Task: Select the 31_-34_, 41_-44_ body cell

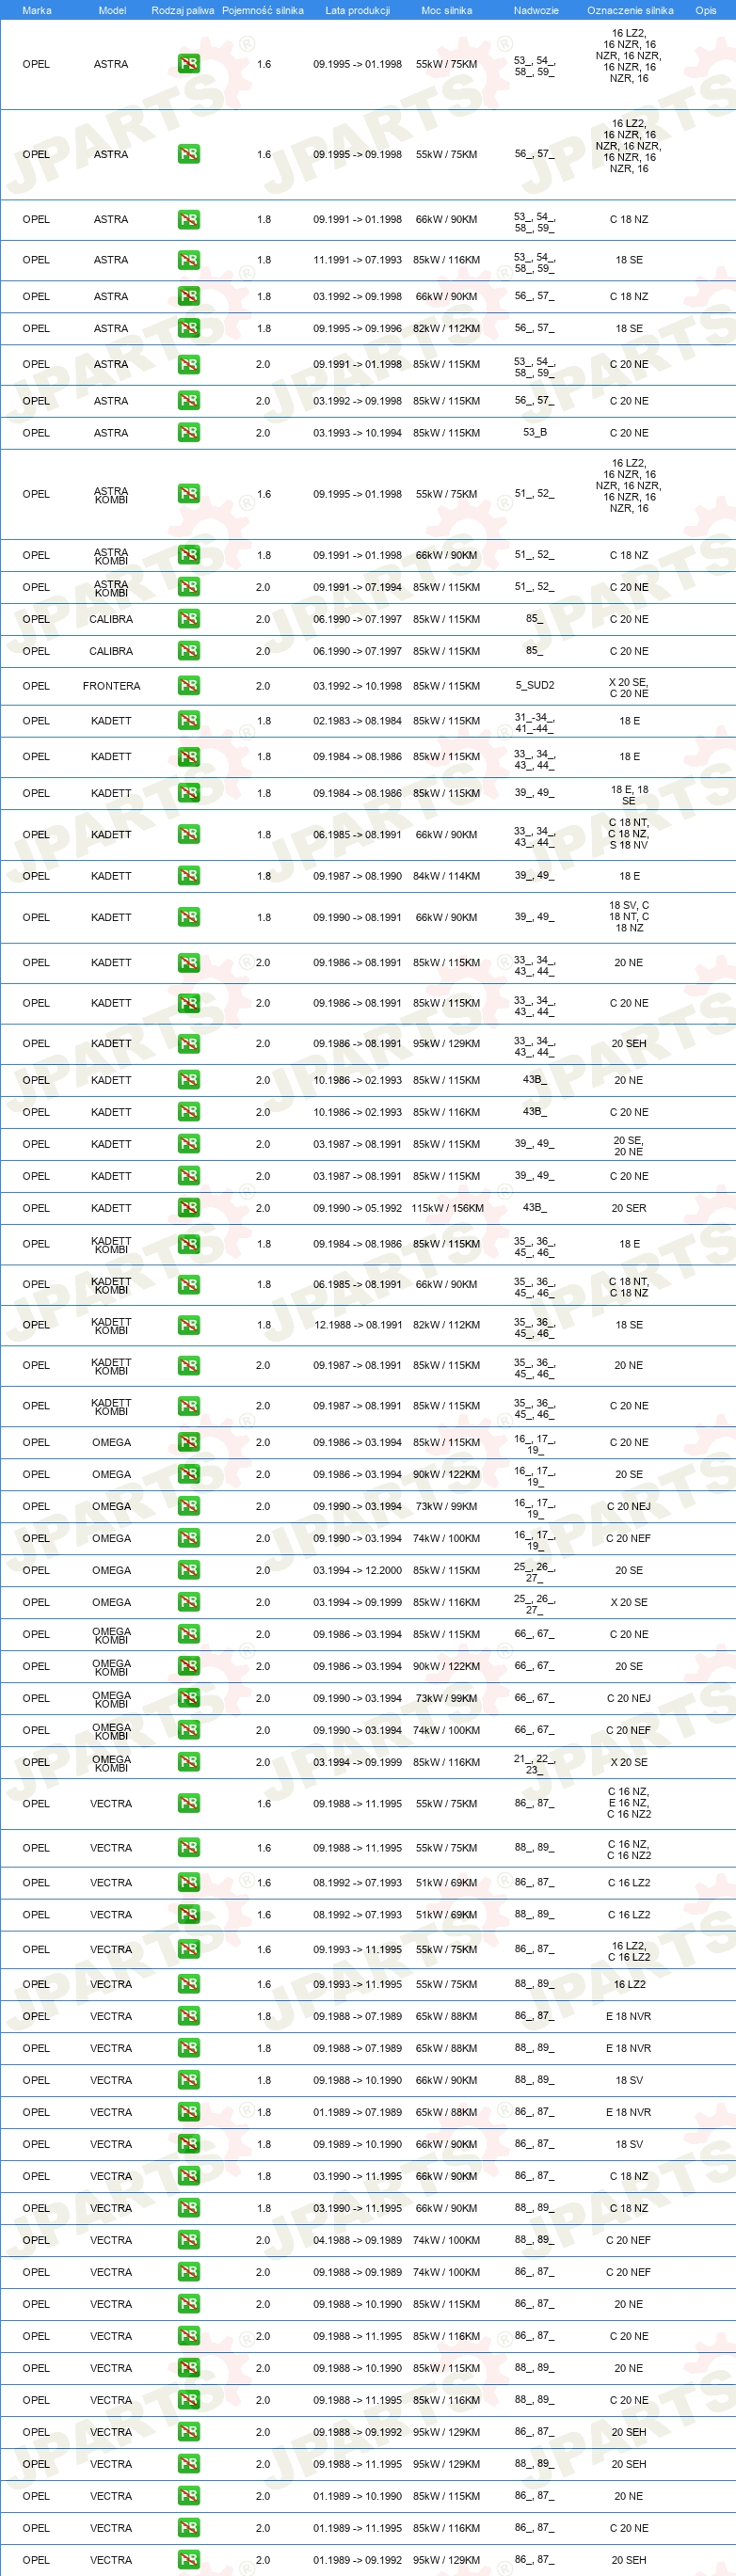Action: (534, 722)
